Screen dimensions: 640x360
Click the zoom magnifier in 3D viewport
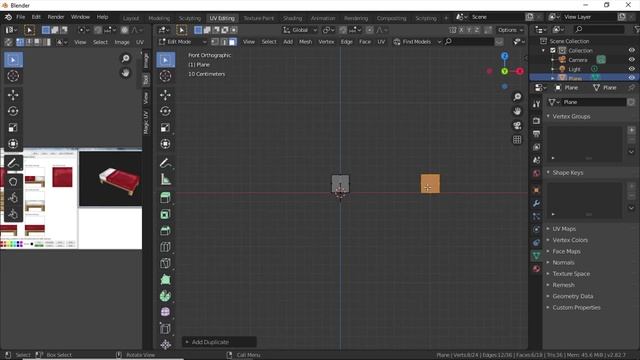coord(517,97)
